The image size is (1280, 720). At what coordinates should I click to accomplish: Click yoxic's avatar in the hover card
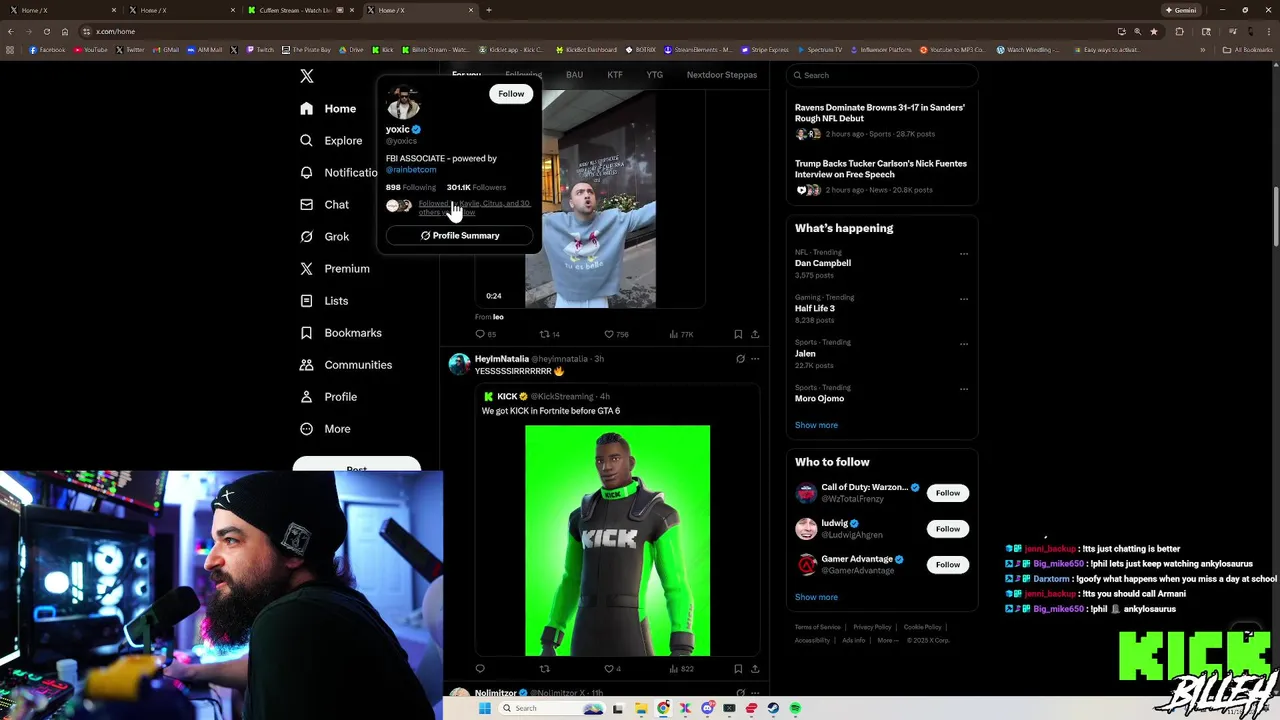click(403, 103)
